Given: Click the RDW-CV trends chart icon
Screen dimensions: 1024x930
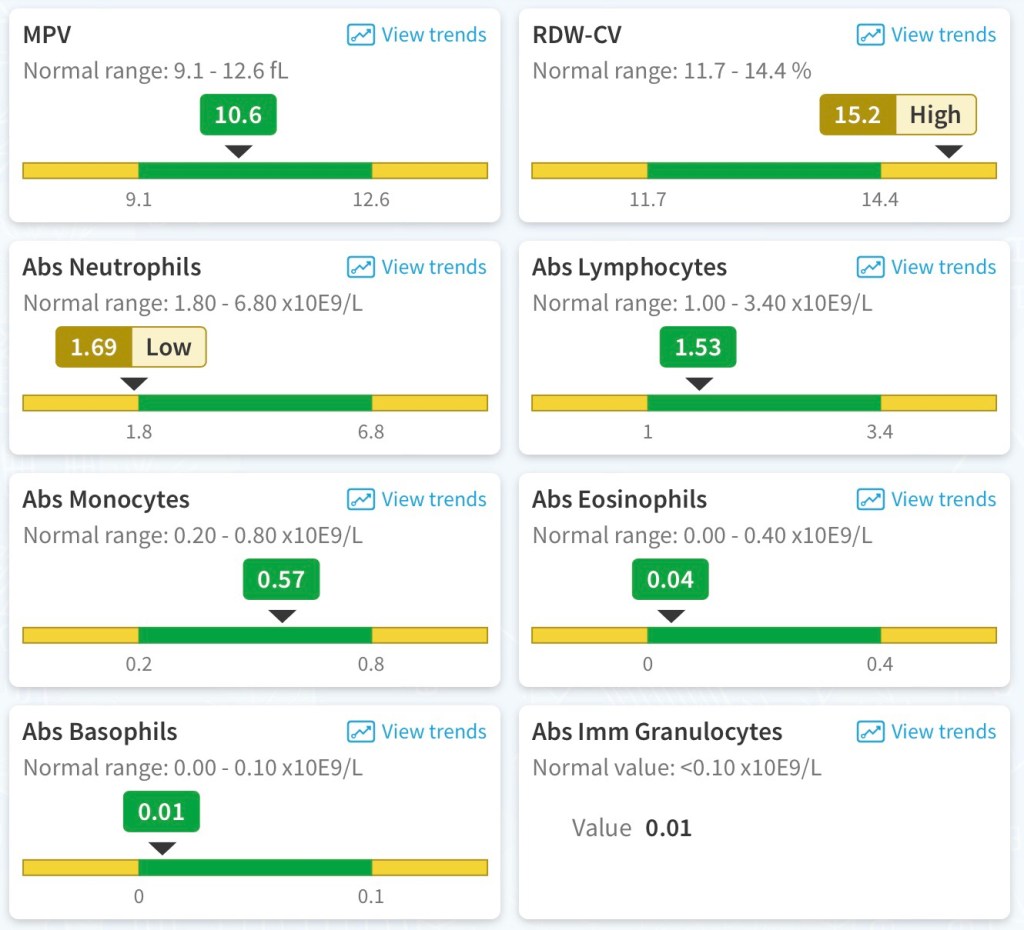Looking at the screenshot, I should click(870, 35).
